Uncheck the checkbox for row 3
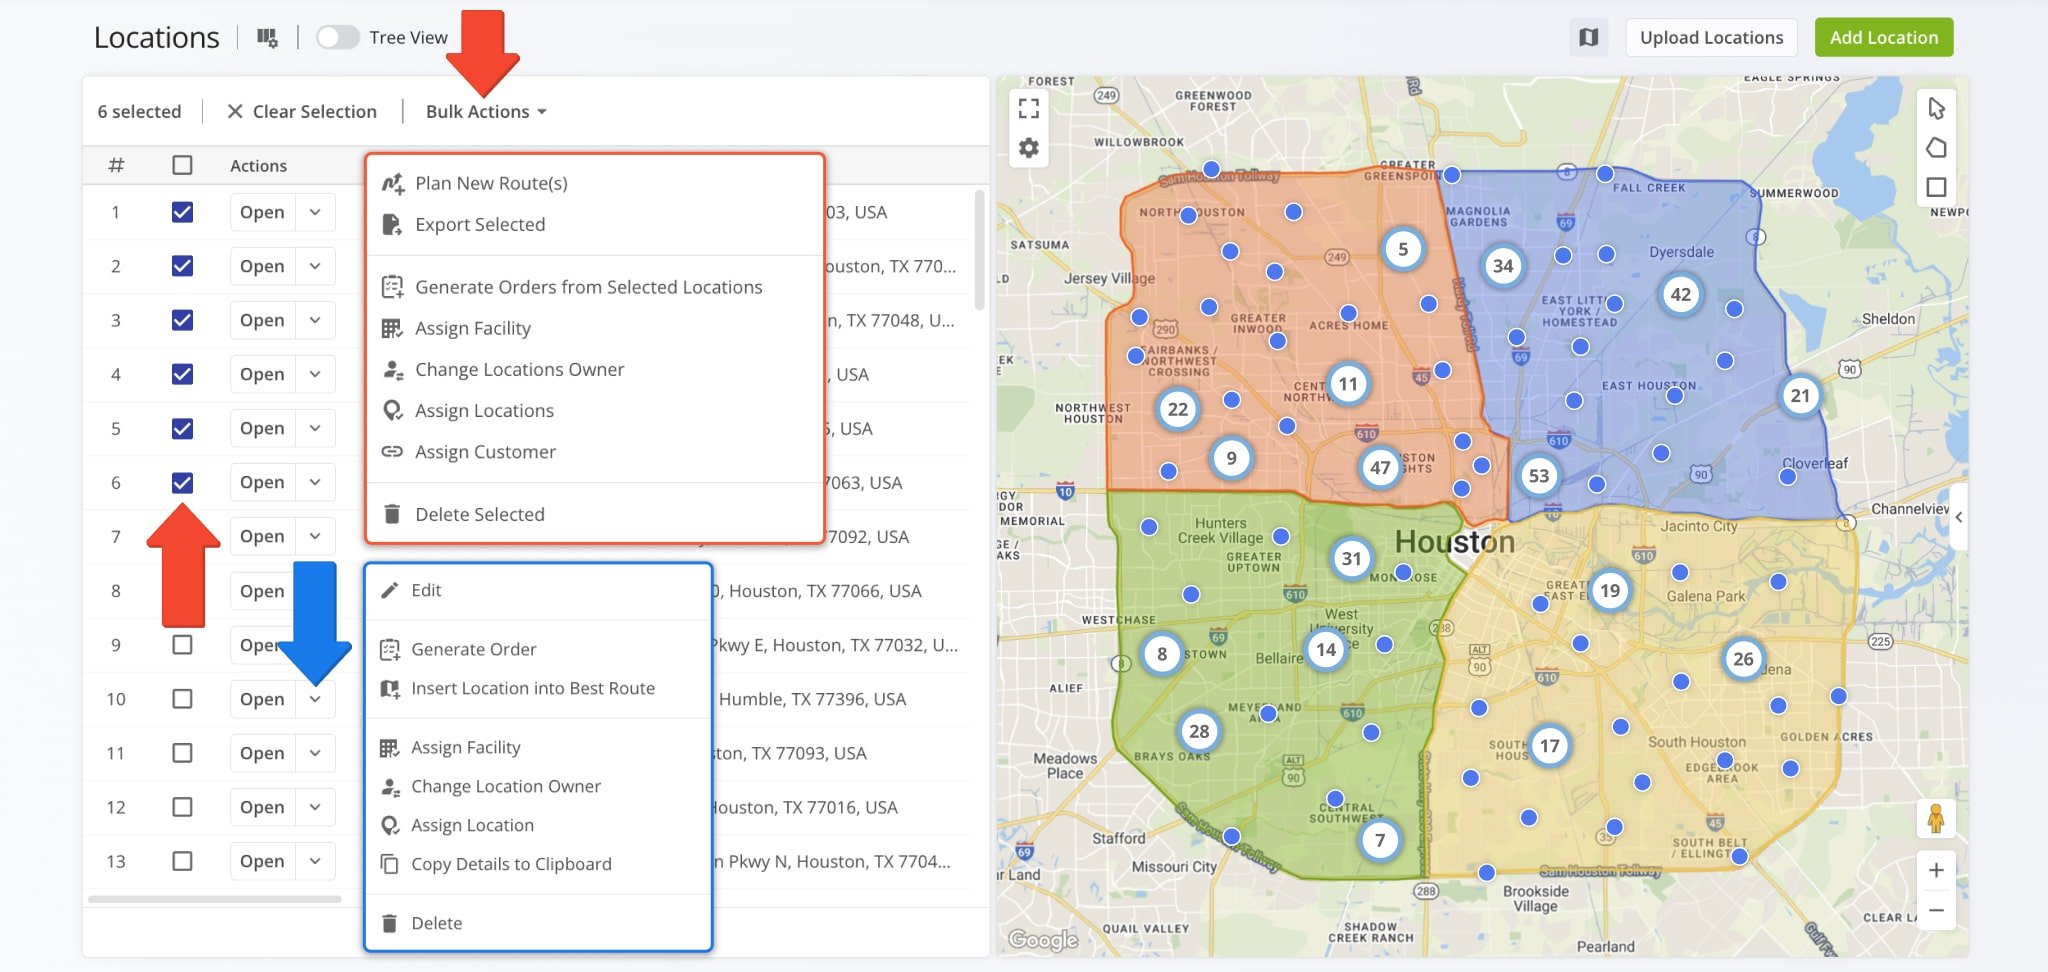Image resolution: width=2048 pixels, height=972 pixels. pyautogui.click(x=182, y=320)
